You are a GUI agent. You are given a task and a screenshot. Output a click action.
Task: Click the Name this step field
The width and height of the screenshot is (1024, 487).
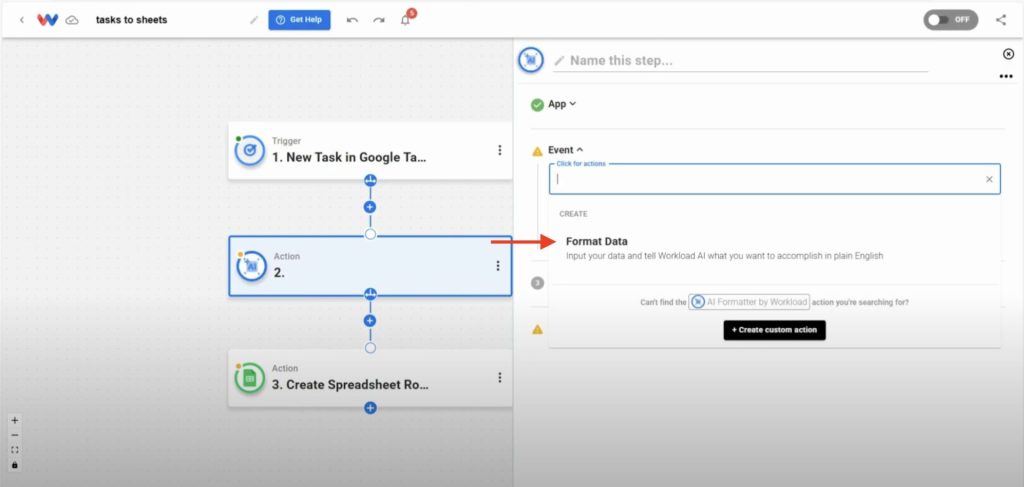740,61
